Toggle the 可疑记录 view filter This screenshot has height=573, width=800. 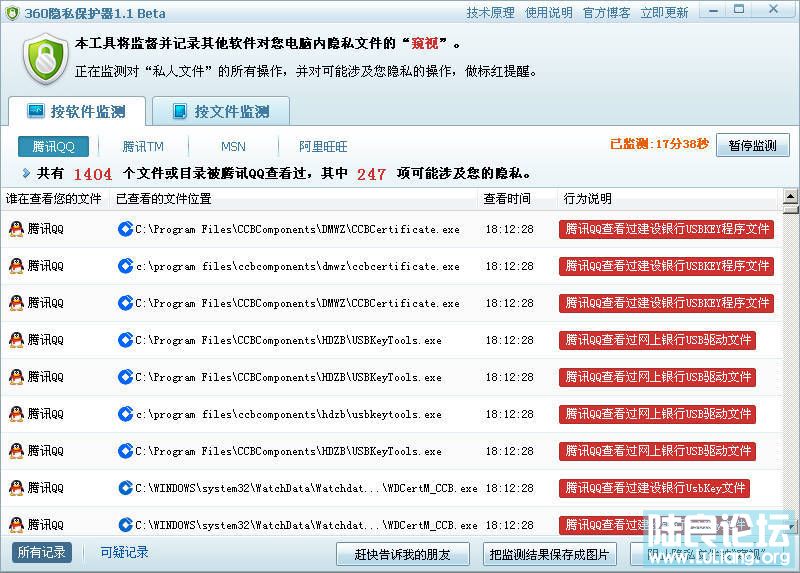click(x=124, y=552)
